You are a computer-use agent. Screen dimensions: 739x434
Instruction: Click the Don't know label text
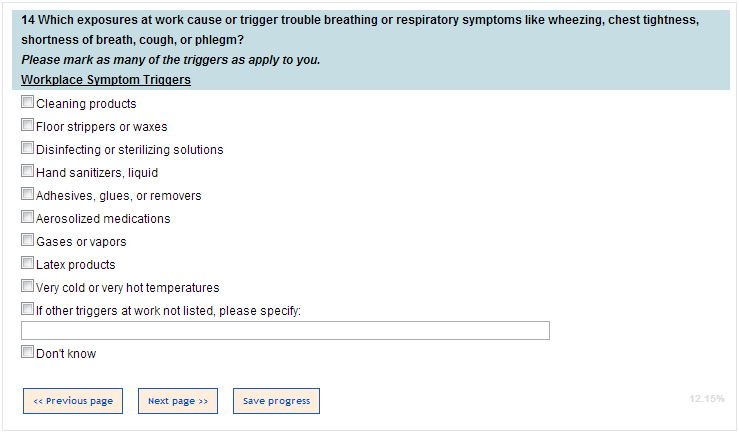[x=66, y=354]
